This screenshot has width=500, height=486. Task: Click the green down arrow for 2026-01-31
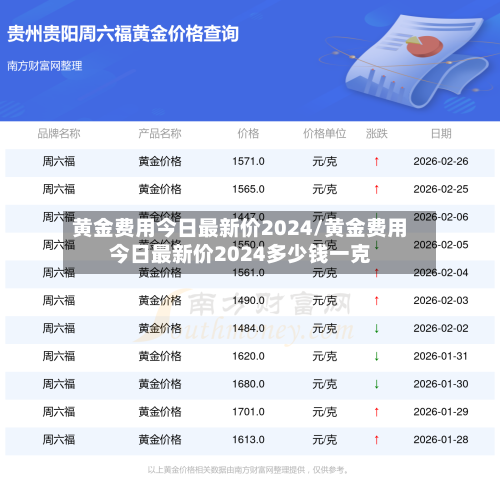377,356
